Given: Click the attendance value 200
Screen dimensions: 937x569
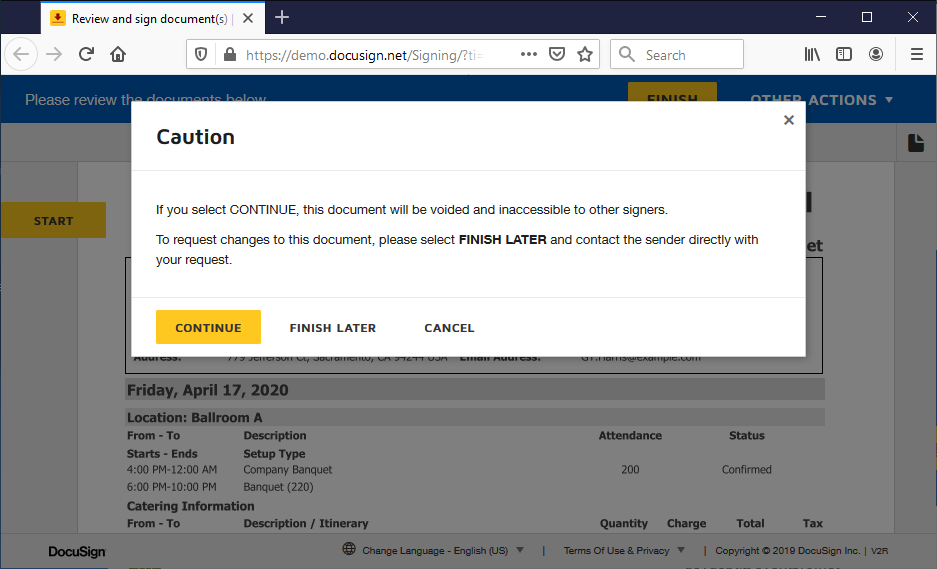Looking at the screenshot, I should [x=630, y=470].
